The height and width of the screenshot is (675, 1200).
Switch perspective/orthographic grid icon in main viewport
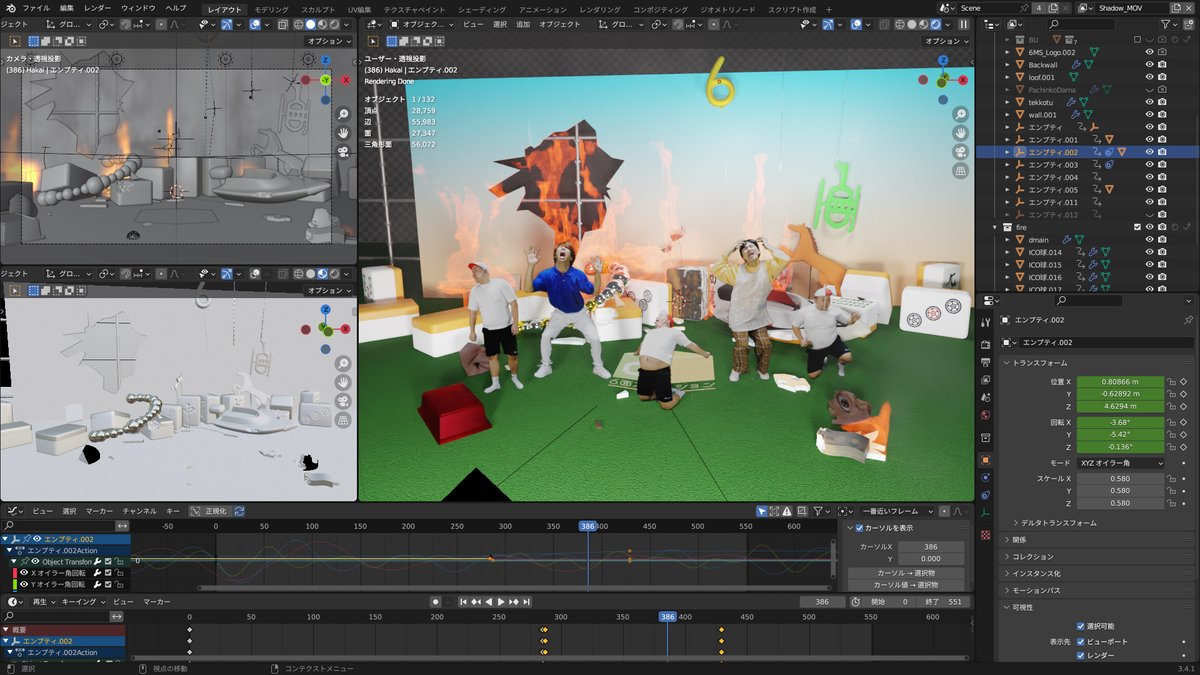[961, 171]
